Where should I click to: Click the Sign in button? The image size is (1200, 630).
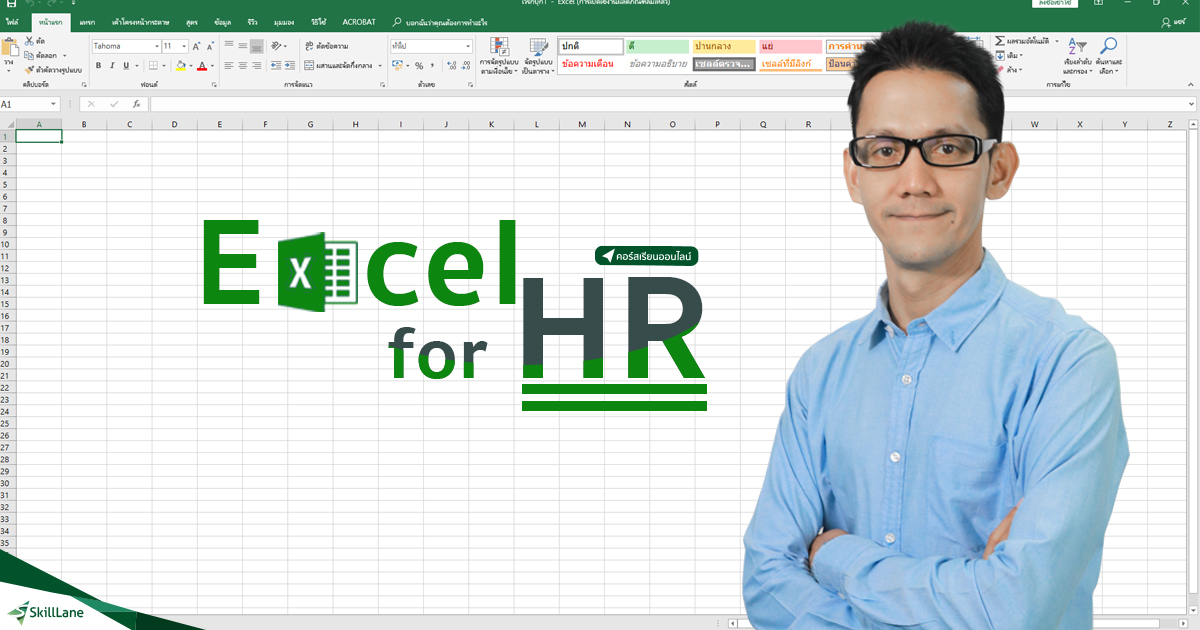(1055, 4)
